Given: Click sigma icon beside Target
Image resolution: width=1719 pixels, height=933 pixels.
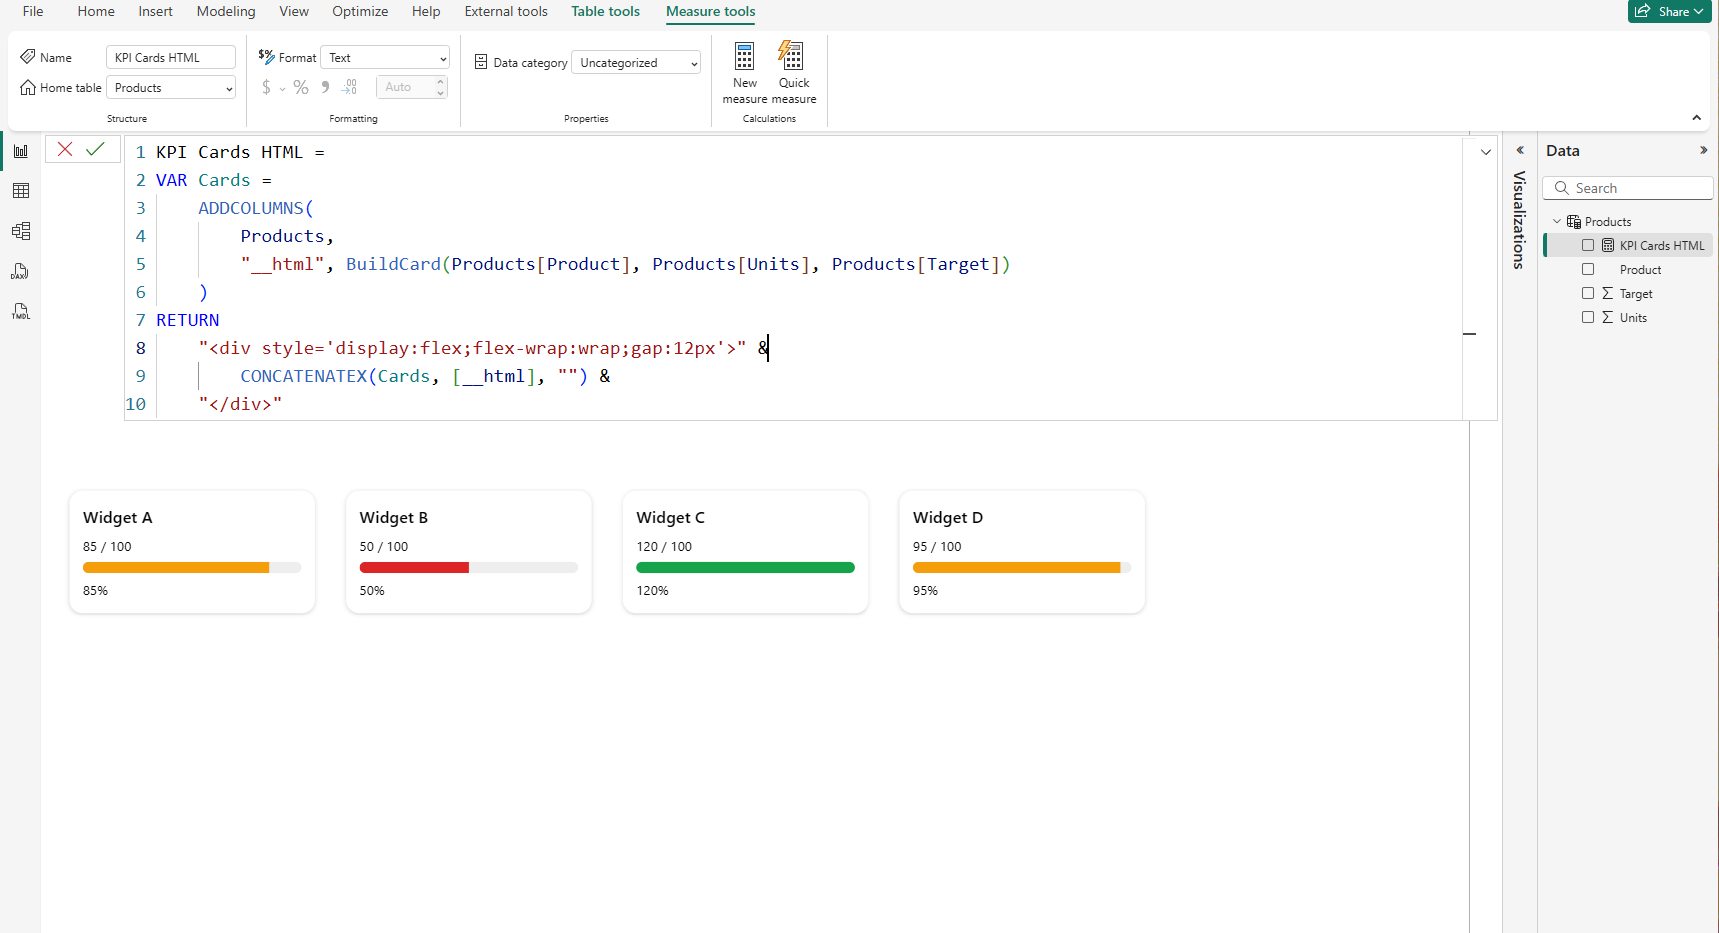Looking at the screenshot, I should (x=1608, y=293).
